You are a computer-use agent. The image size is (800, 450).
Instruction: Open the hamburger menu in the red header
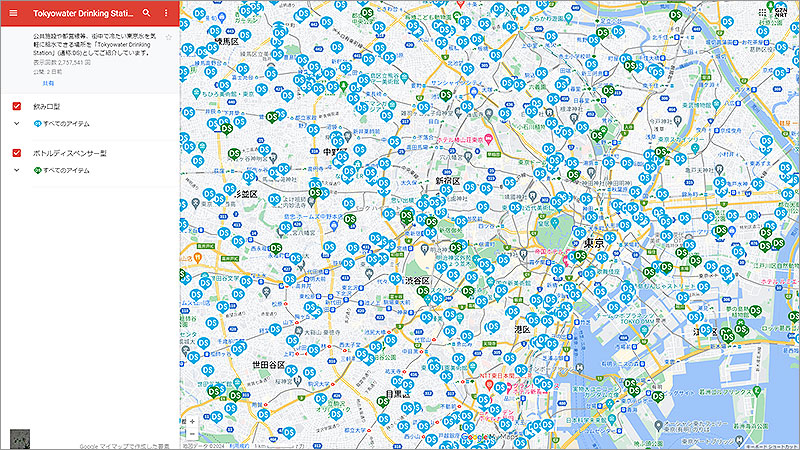13,14
